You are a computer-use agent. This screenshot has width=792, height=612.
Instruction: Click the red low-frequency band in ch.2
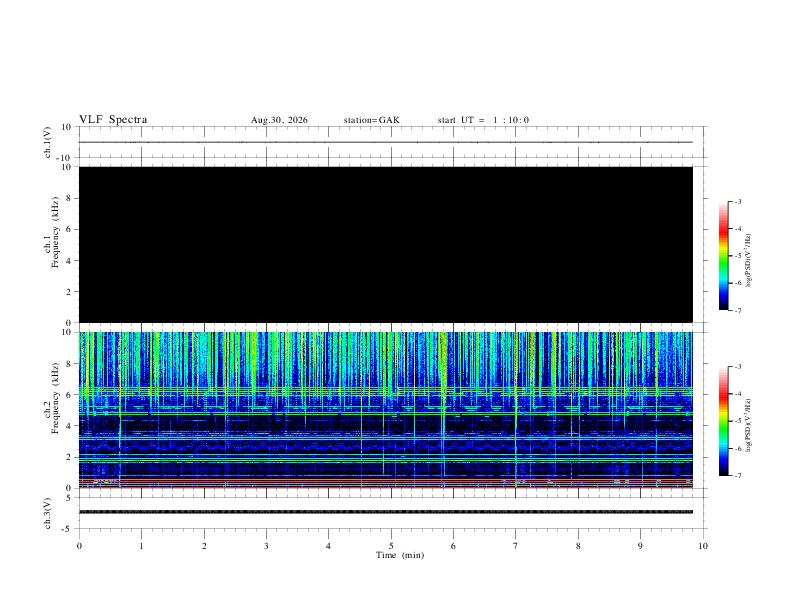click(386, 483)
